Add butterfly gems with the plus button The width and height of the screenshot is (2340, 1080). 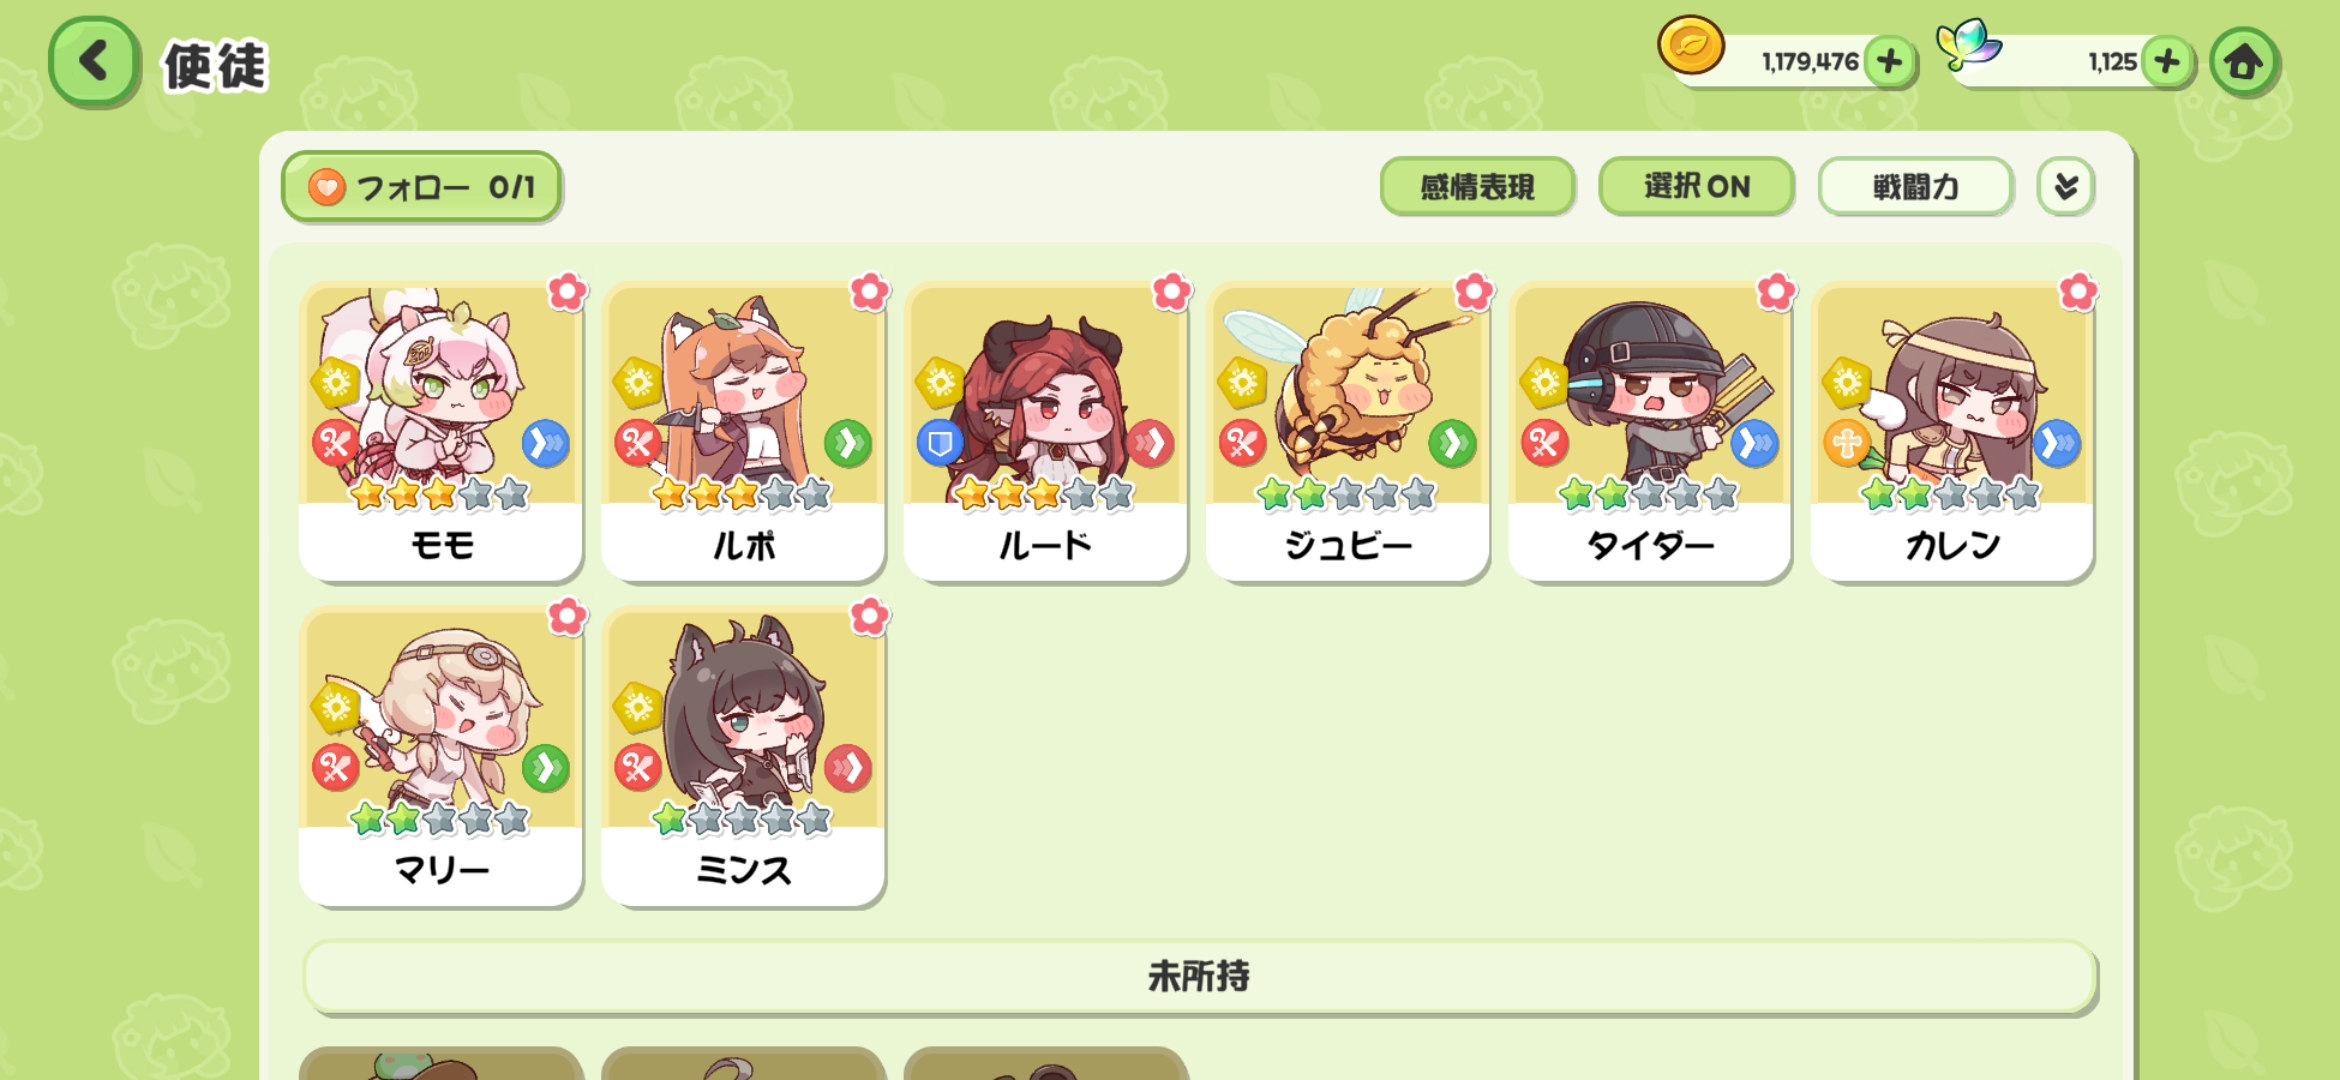point(2167,62)
